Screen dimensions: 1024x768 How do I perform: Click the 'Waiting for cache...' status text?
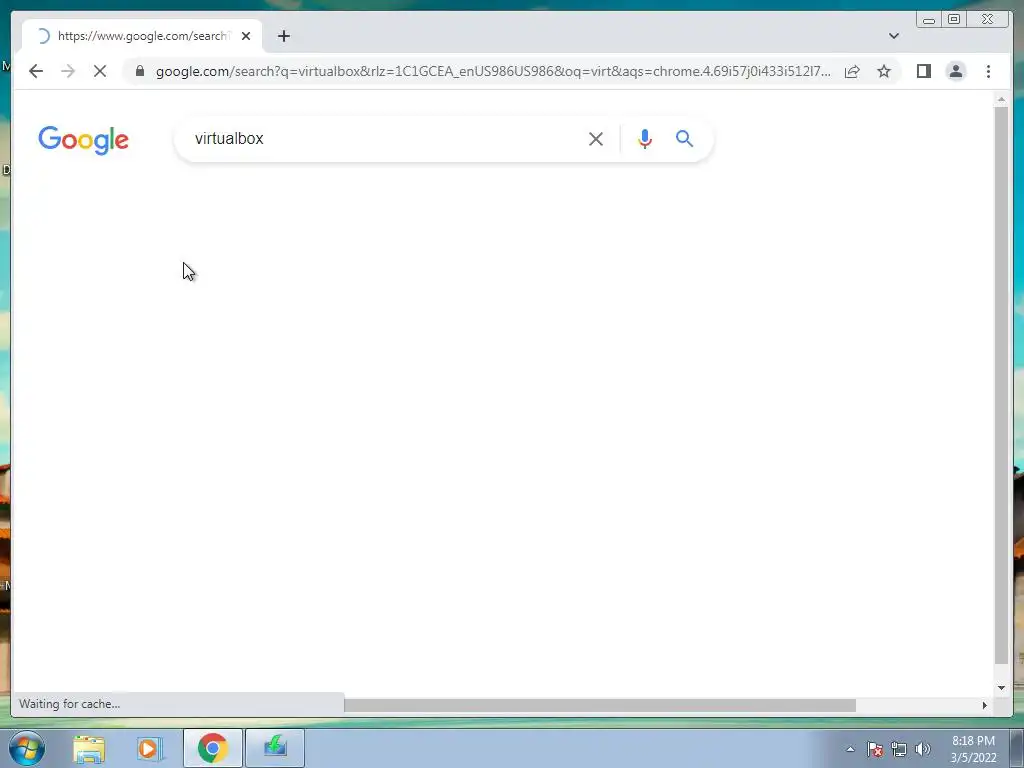click(x=69, y=704)
